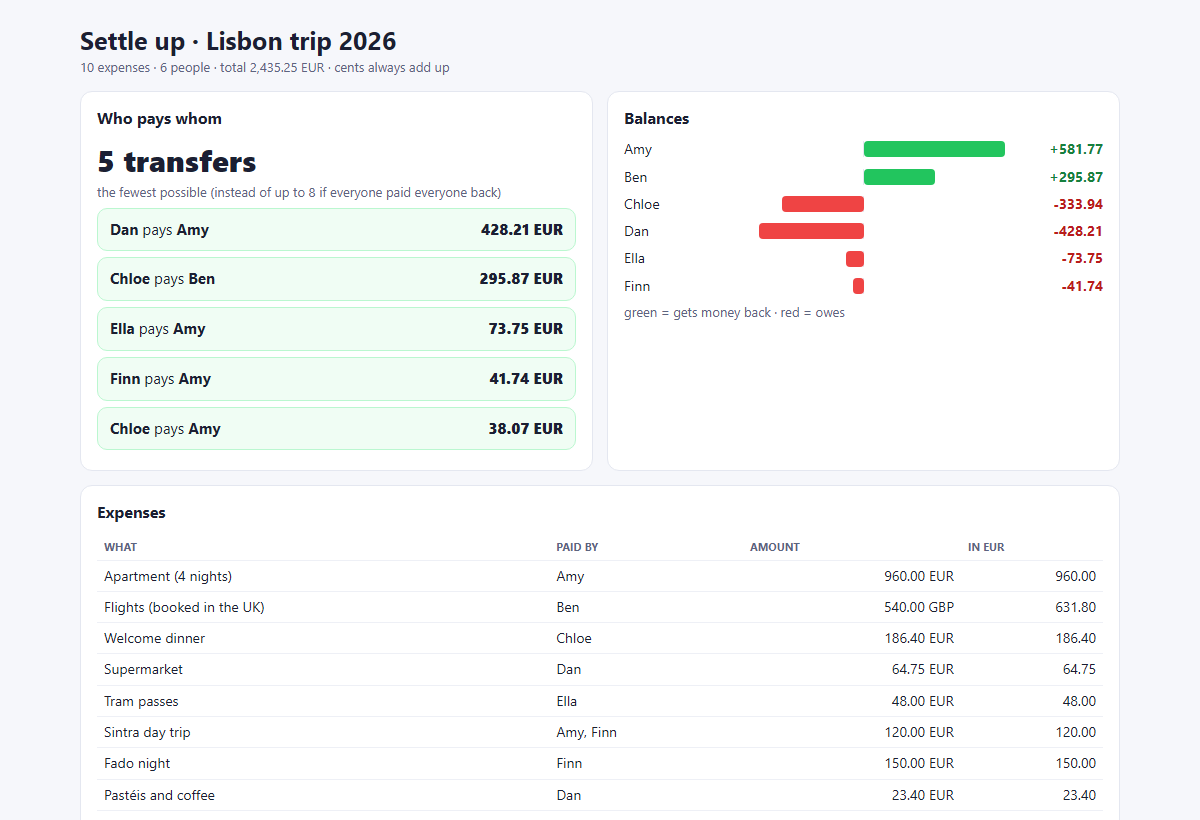Click the fewest possible explanation text
Screen dimensions: 1200x820
point(299,192)
